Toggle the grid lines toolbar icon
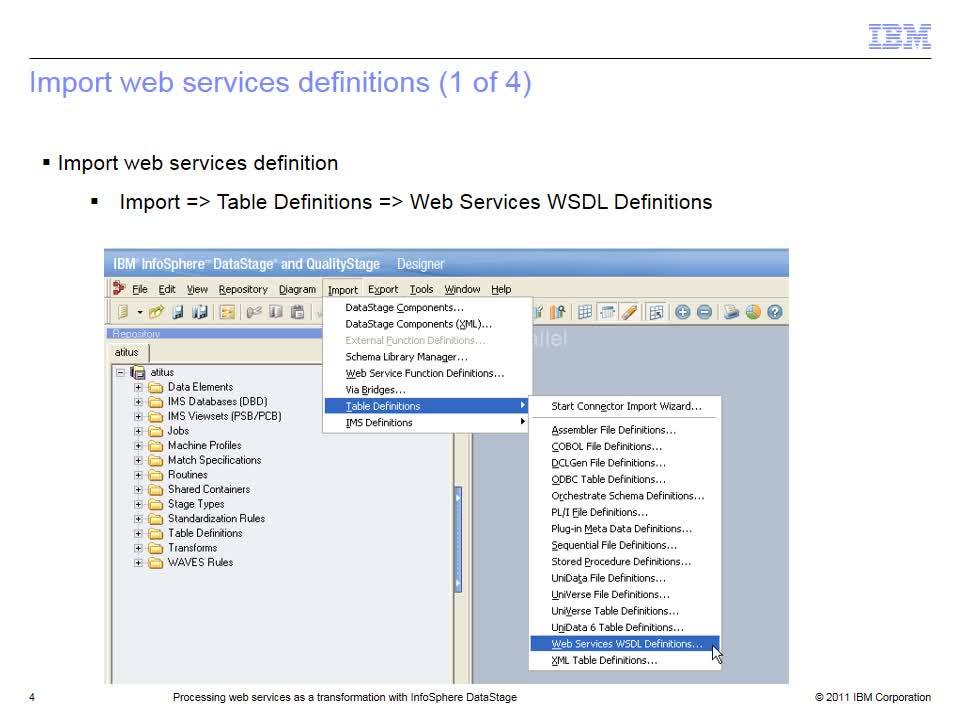This screenshot has height=720, width=960. pyautogui.click(x=585, y=312)
